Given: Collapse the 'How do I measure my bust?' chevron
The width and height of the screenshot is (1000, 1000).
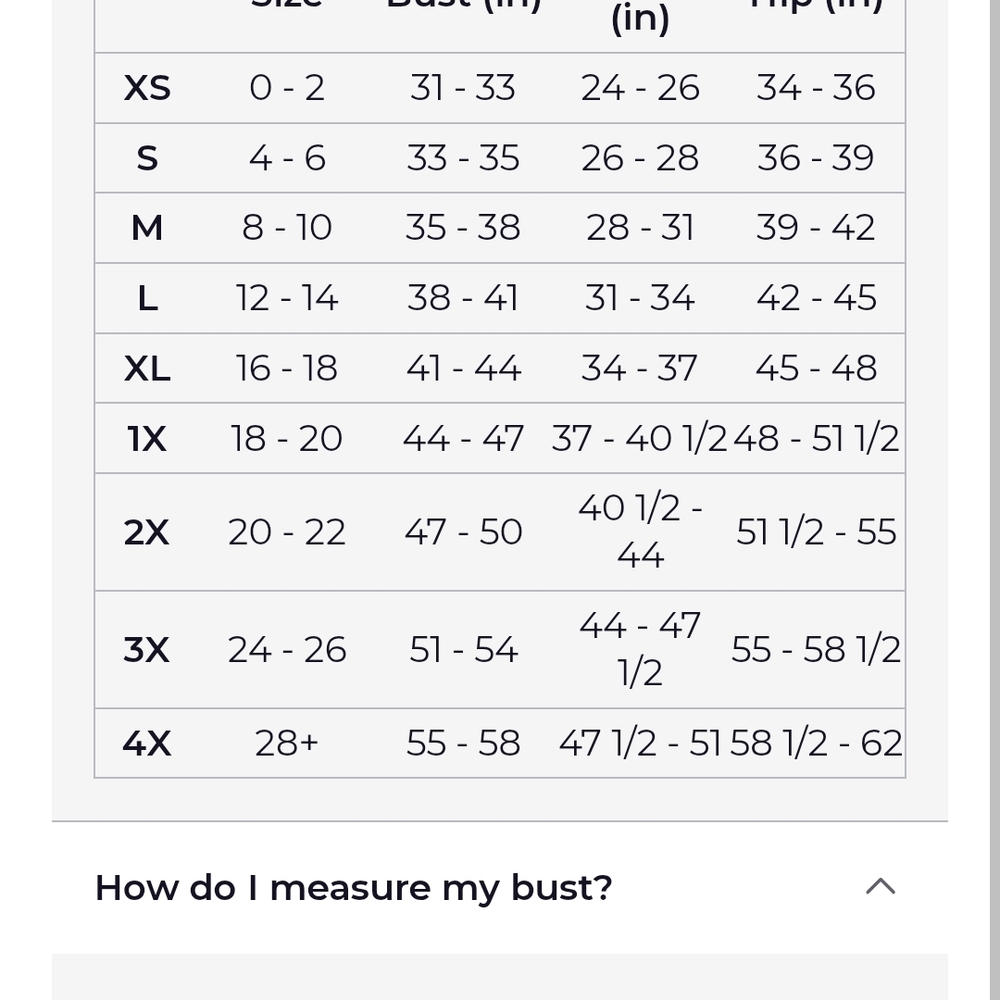Looking at the screenshot, I should (x=880, y=886).
